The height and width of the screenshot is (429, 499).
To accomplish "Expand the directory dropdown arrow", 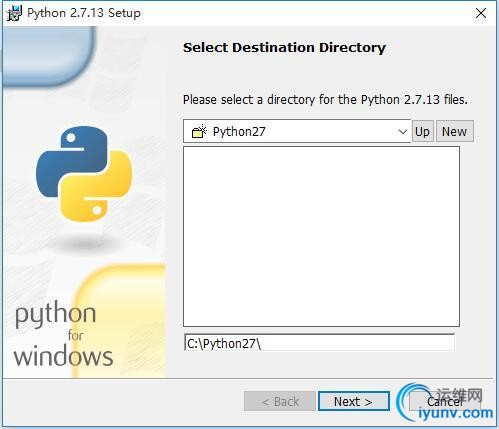I will [x=403, y=132].
